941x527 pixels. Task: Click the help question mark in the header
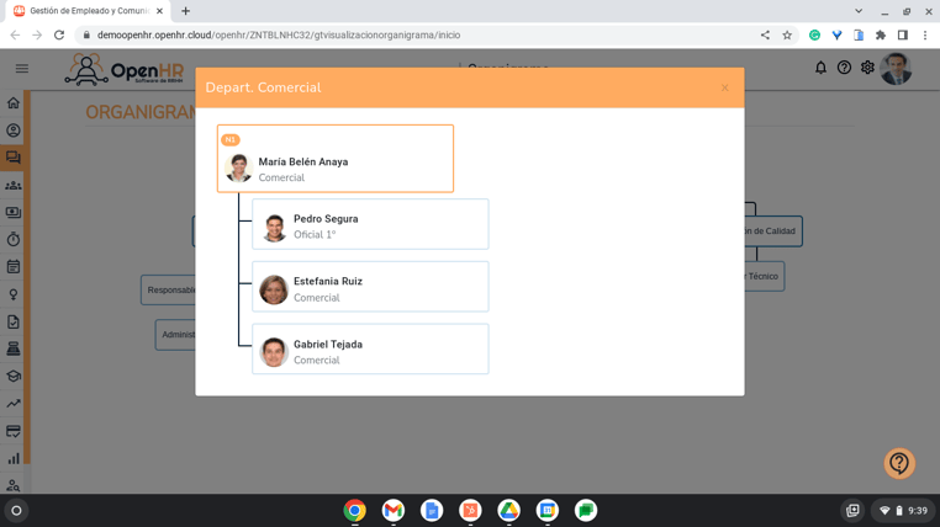(x=844, y=68)
